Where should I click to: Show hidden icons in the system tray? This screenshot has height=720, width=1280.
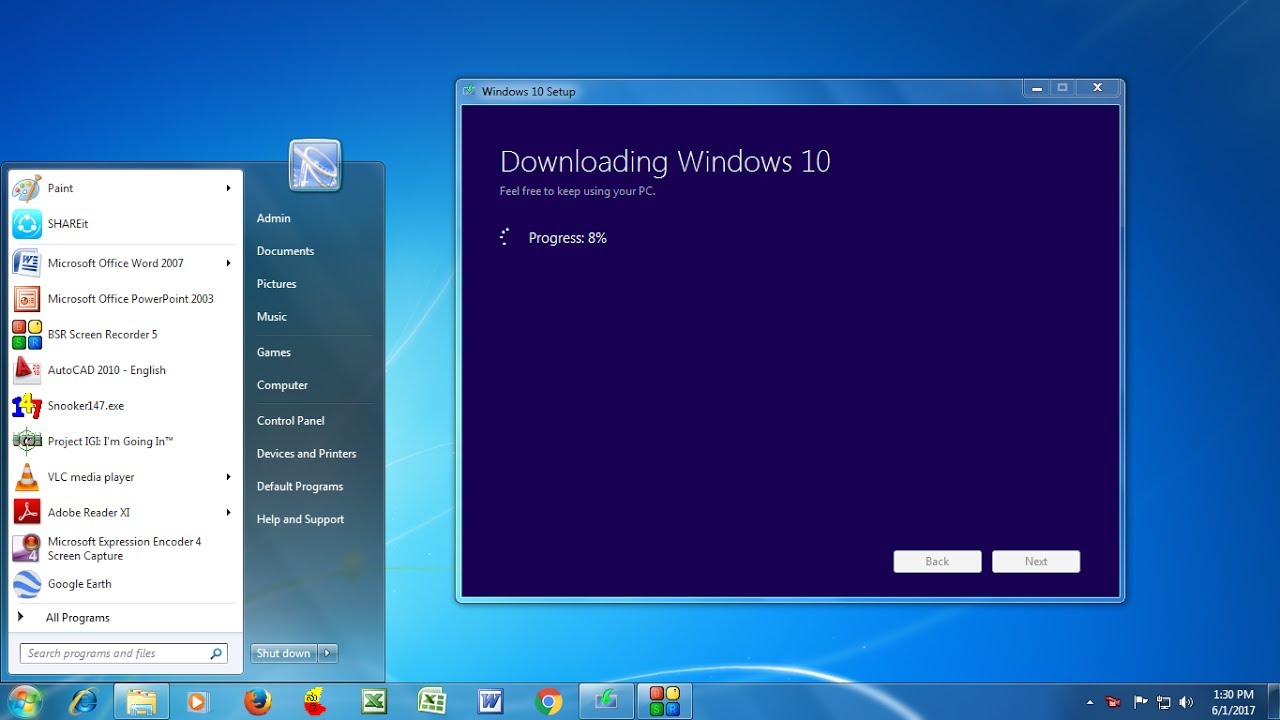[1092, 700]
